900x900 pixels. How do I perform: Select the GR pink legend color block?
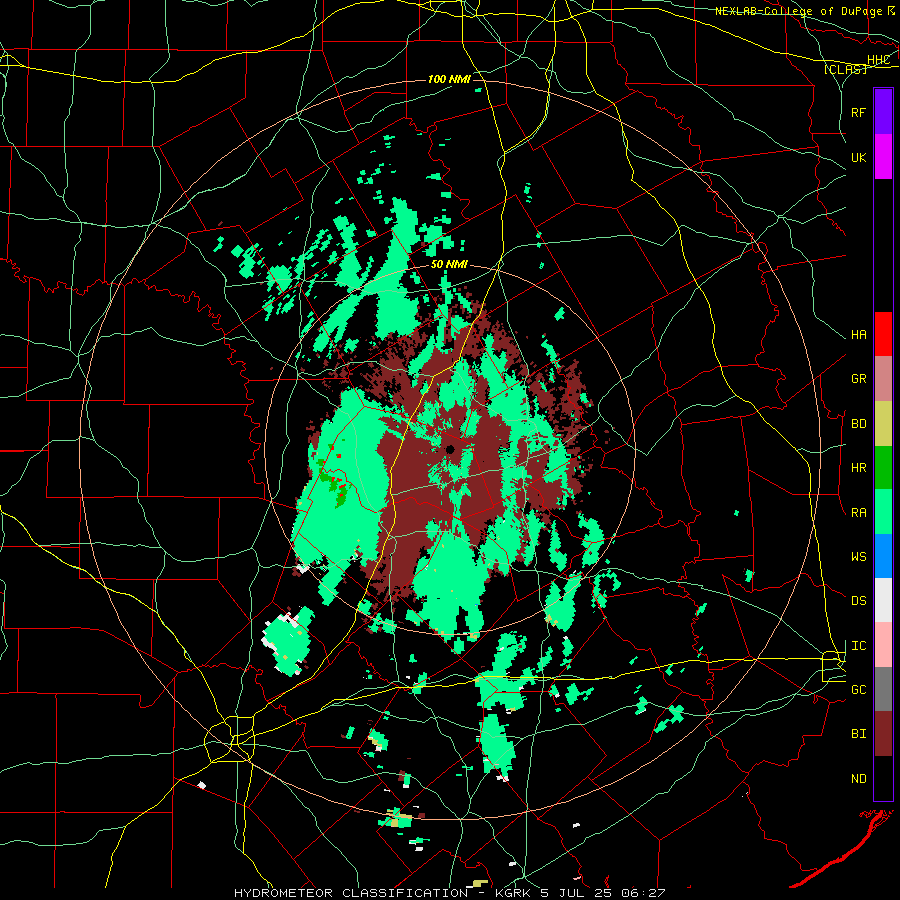(x=883, y=379)
